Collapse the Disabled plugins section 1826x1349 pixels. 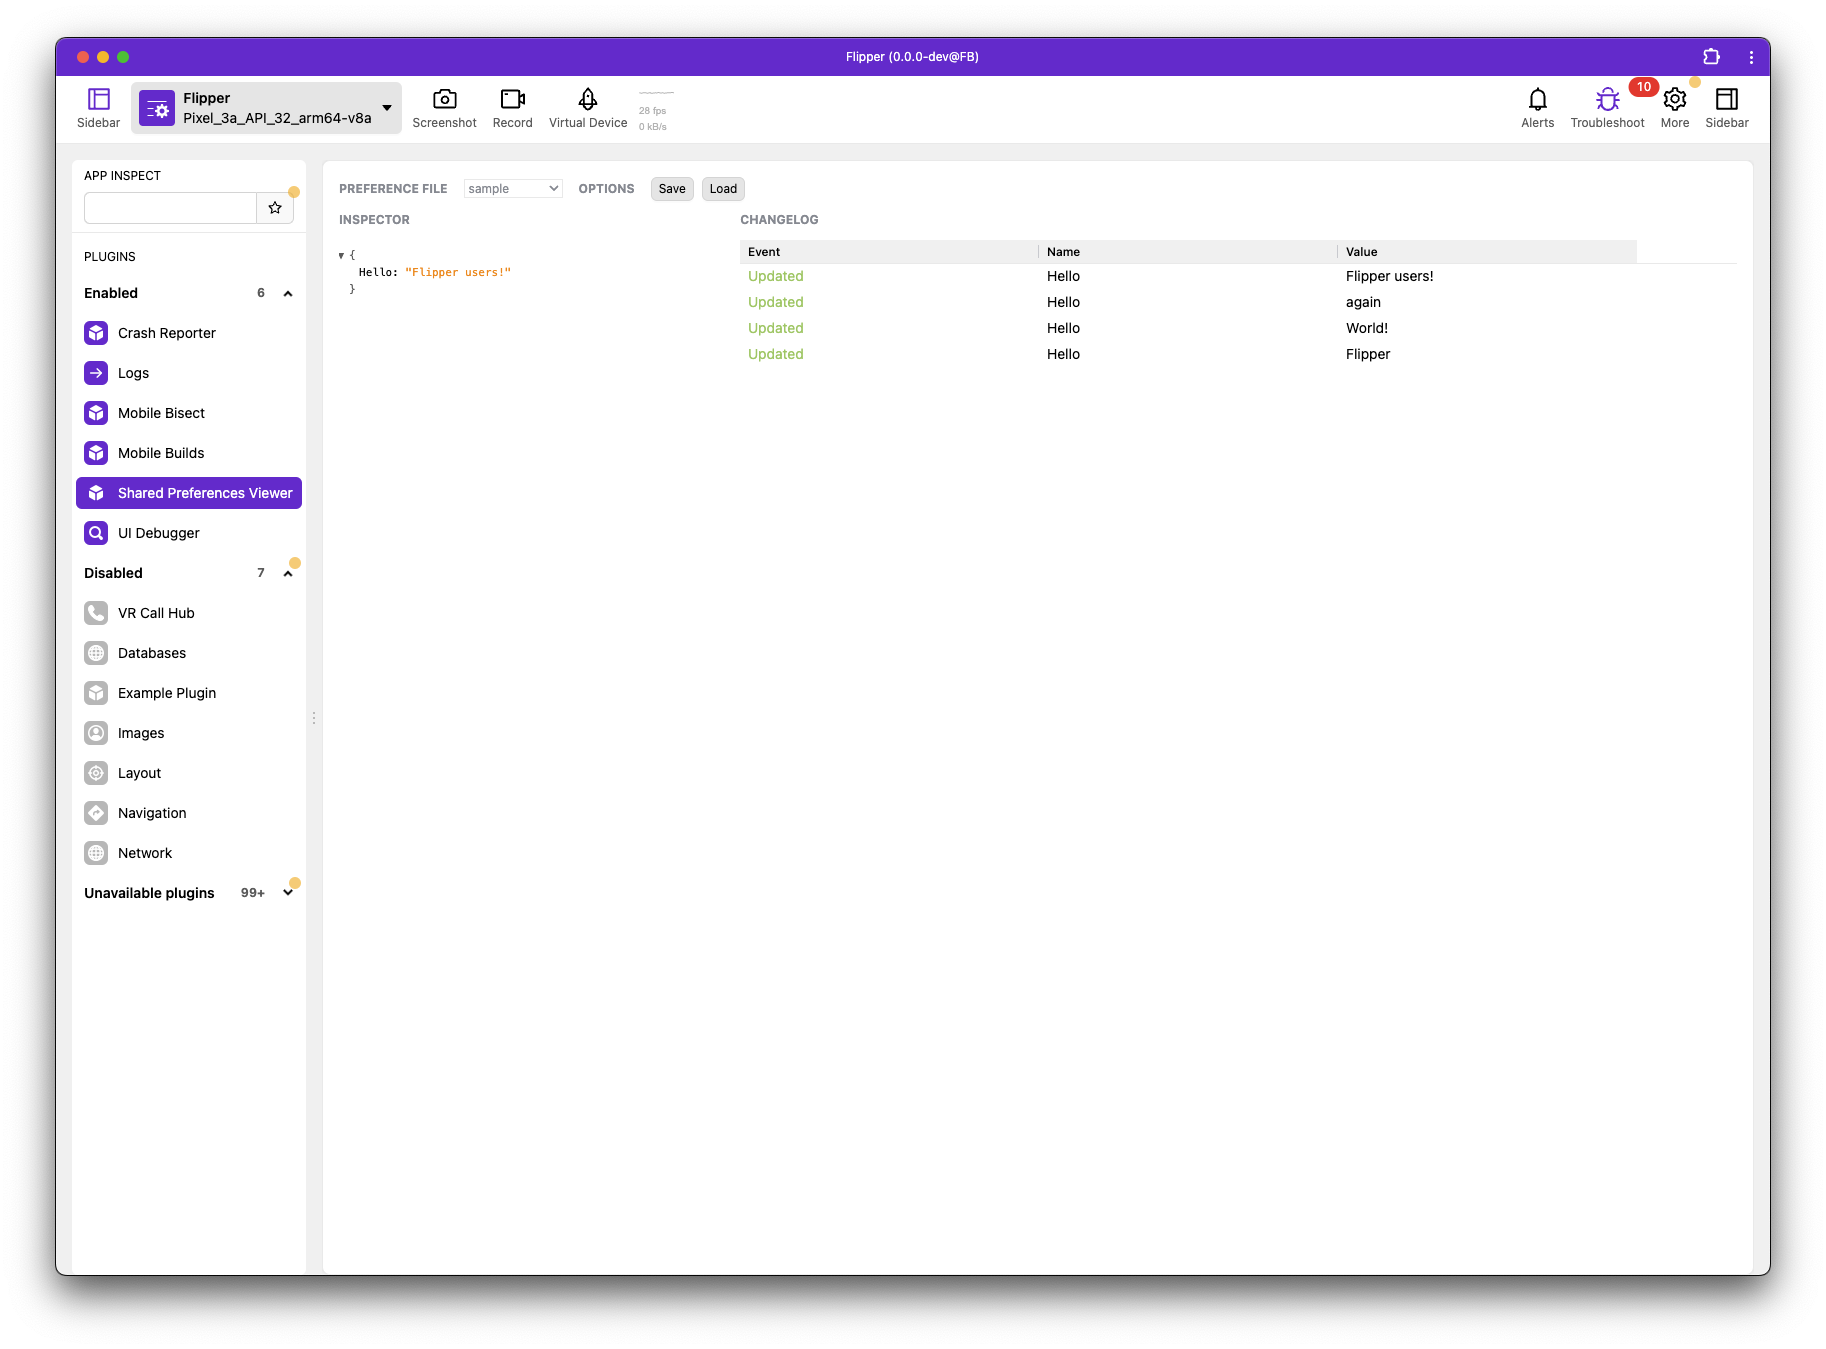pos(288,573)
